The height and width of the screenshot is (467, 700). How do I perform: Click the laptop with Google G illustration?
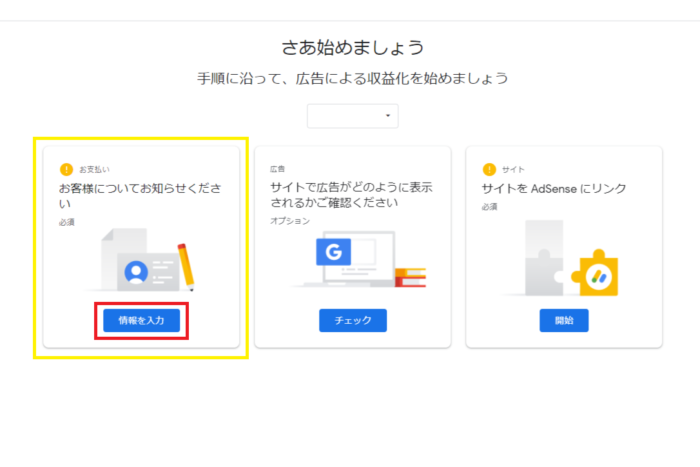[x=359, y=259]
